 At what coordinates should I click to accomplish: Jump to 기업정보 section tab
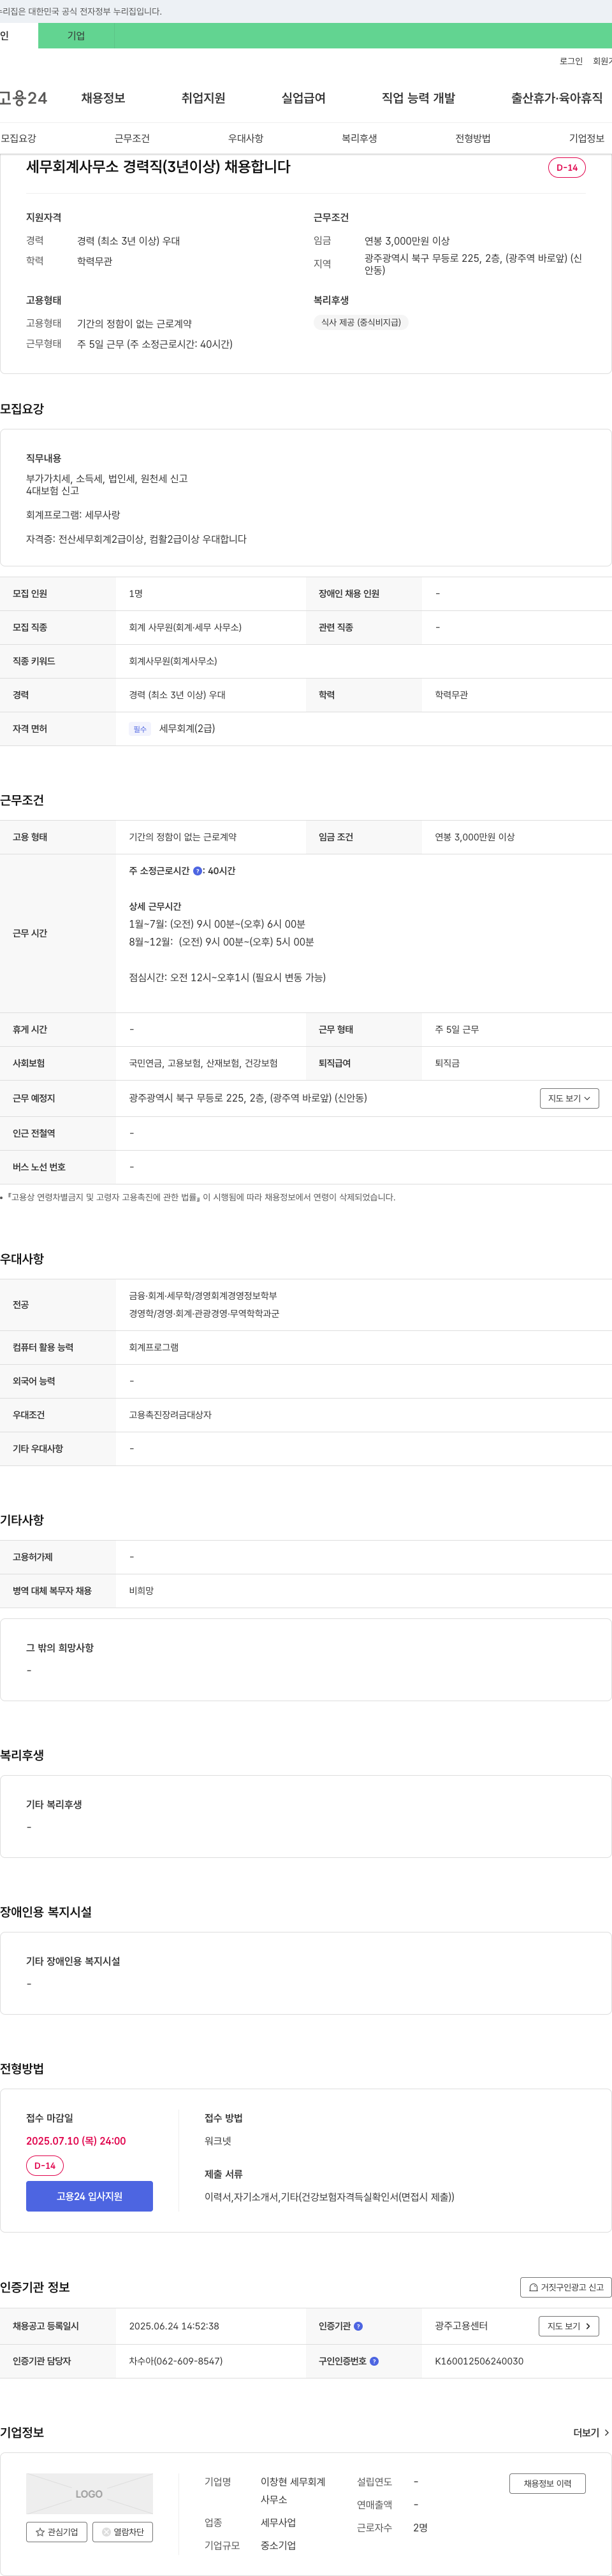[x=586, y=138]
